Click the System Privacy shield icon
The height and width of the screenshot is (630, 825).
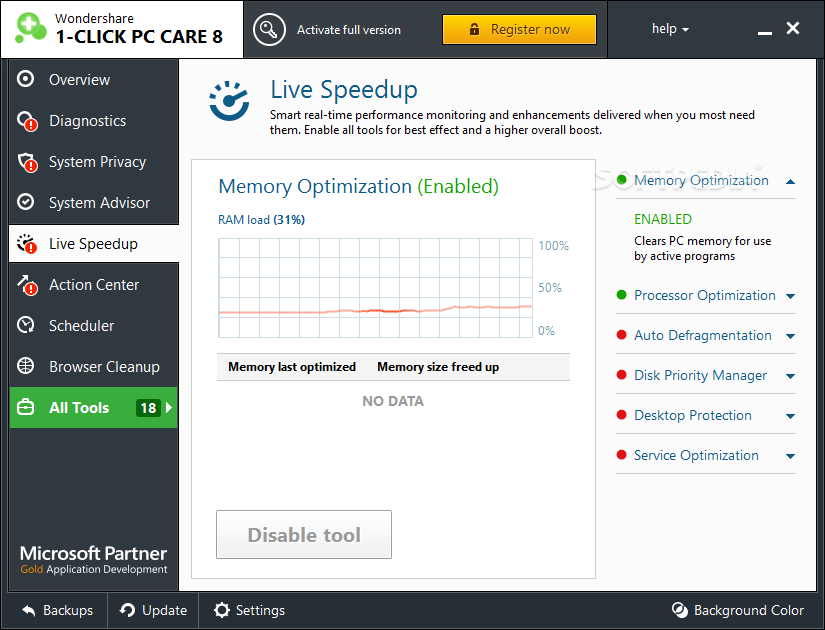coord(27,162)
